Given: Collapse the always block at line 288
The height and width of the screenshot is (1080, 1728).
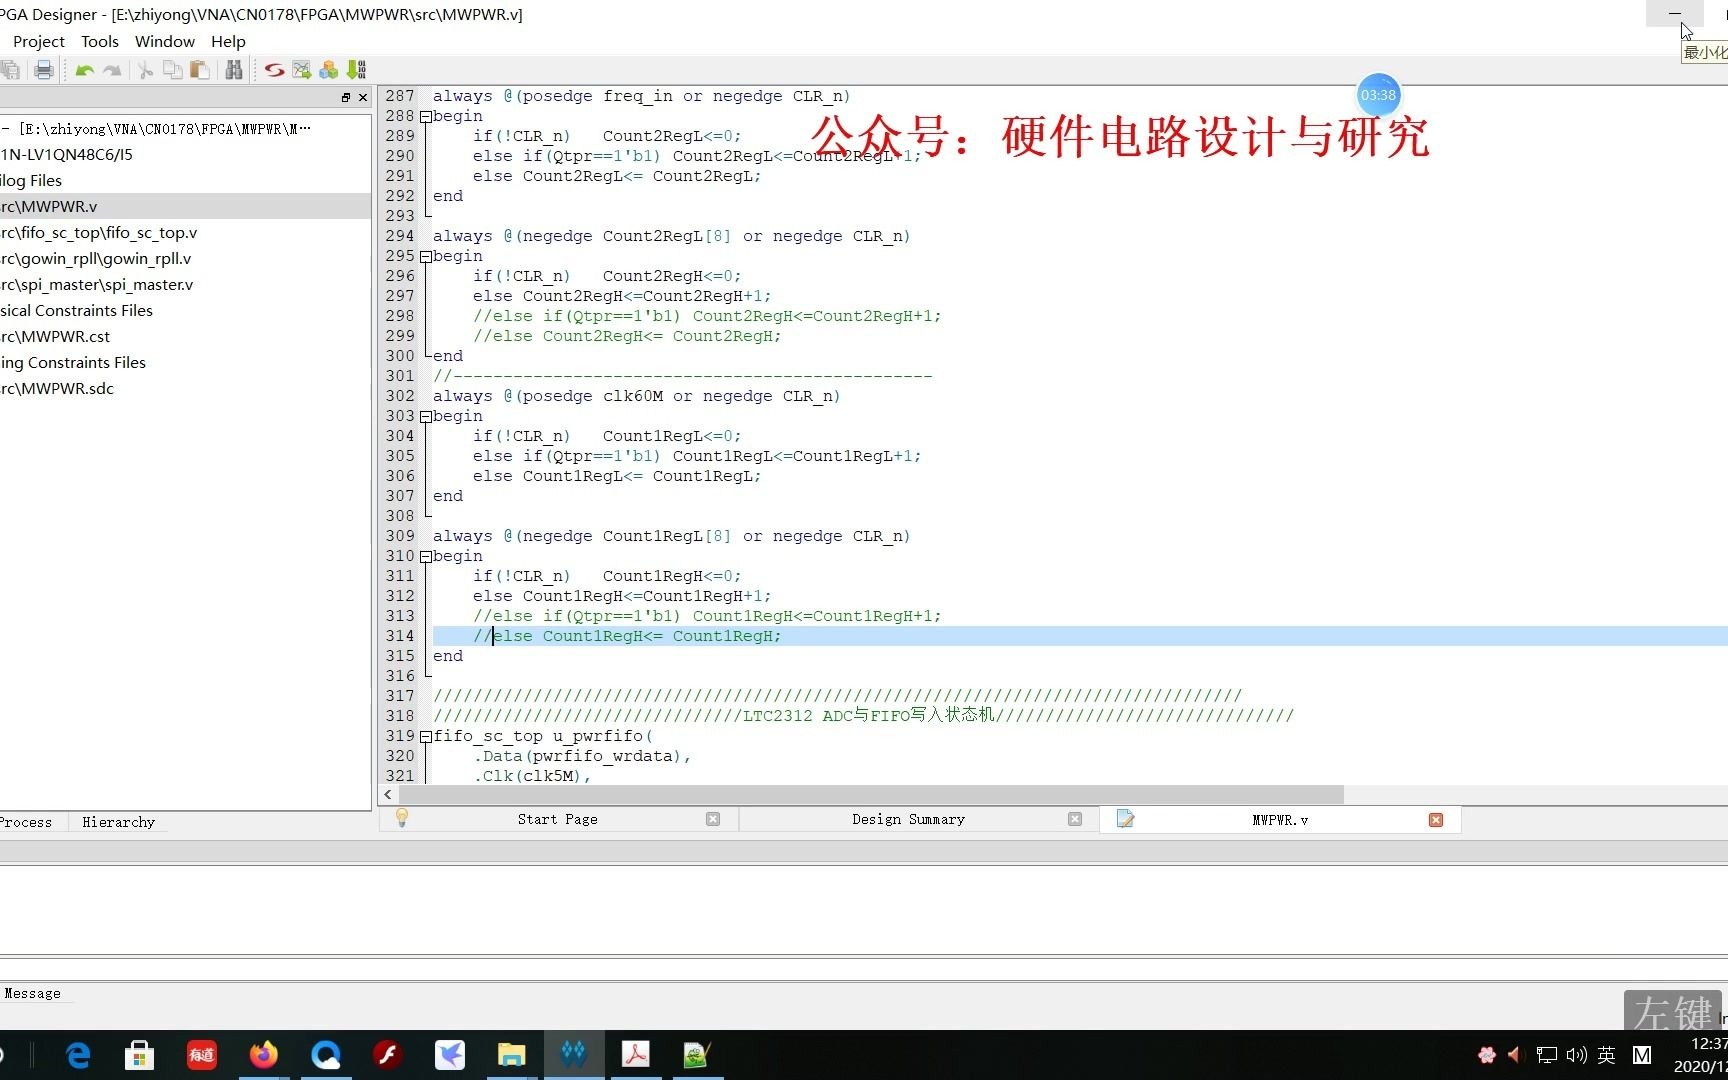Looking at the screenshot, I should 424,116.
